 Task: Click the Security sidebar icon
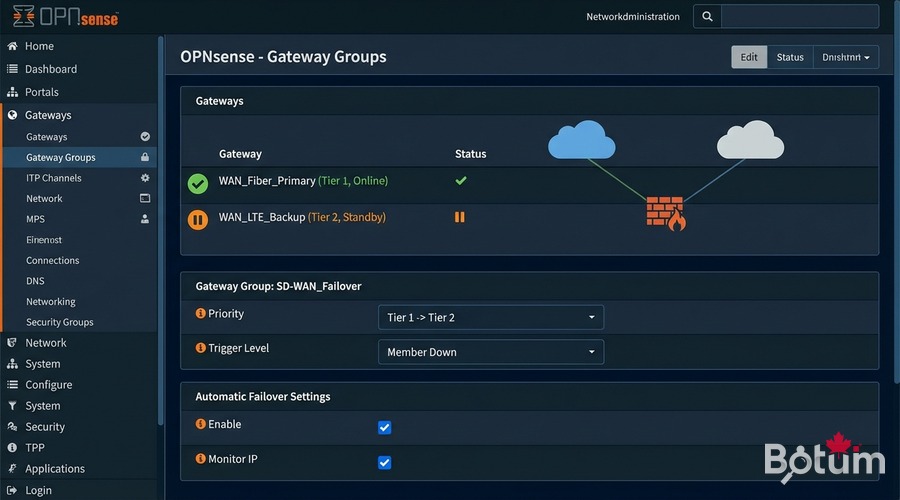tap(12, 427)
